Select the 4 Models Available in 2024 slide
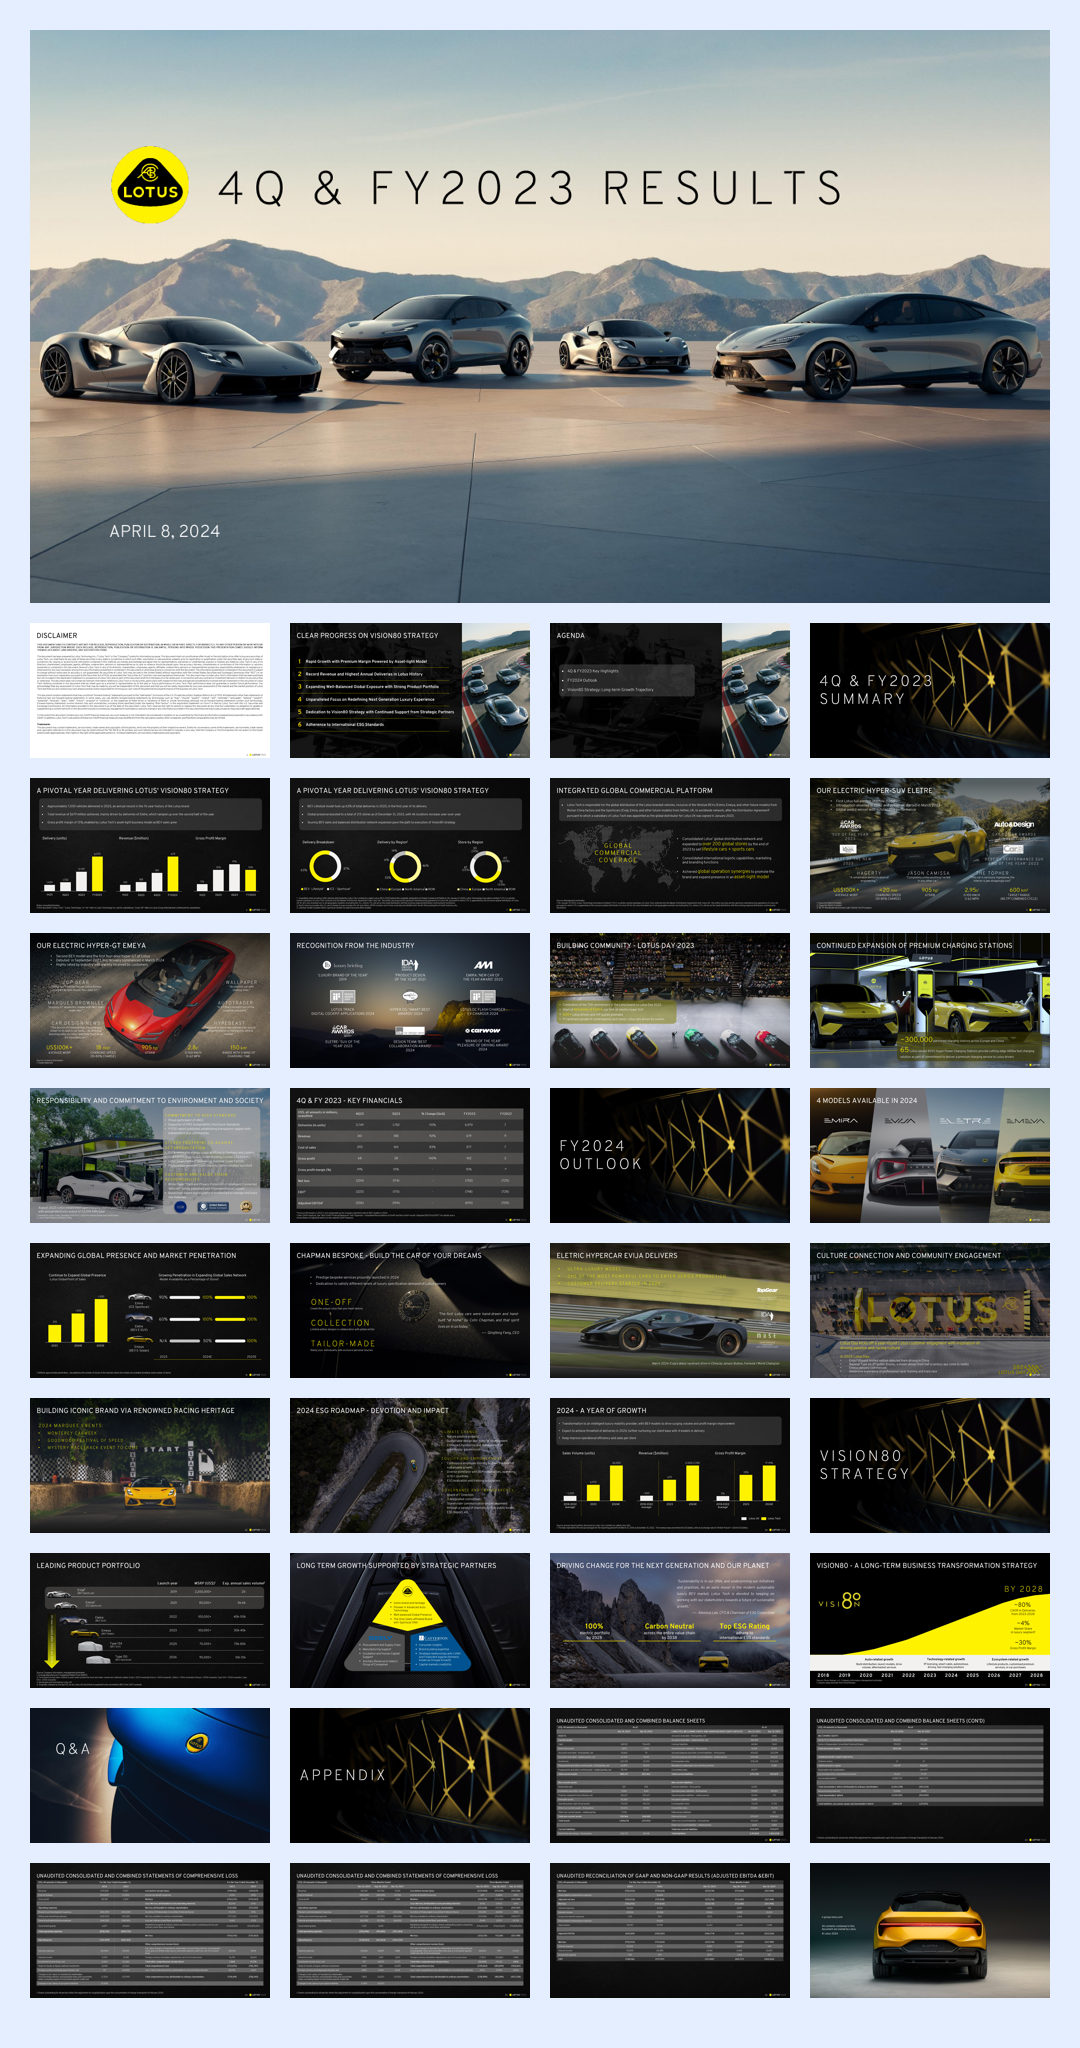This screenshot has height=2048, width=1080. pos(930,1155)
